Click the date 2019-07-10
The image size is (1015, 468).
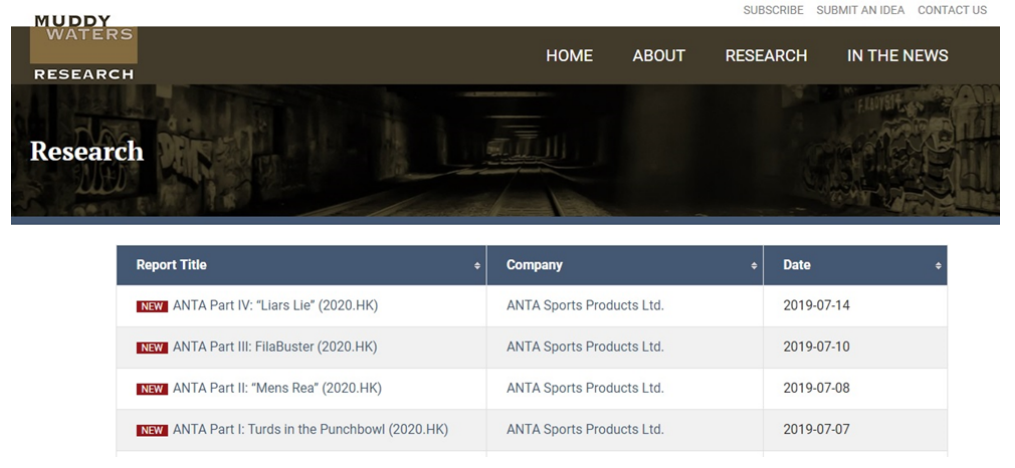point(816,347)
